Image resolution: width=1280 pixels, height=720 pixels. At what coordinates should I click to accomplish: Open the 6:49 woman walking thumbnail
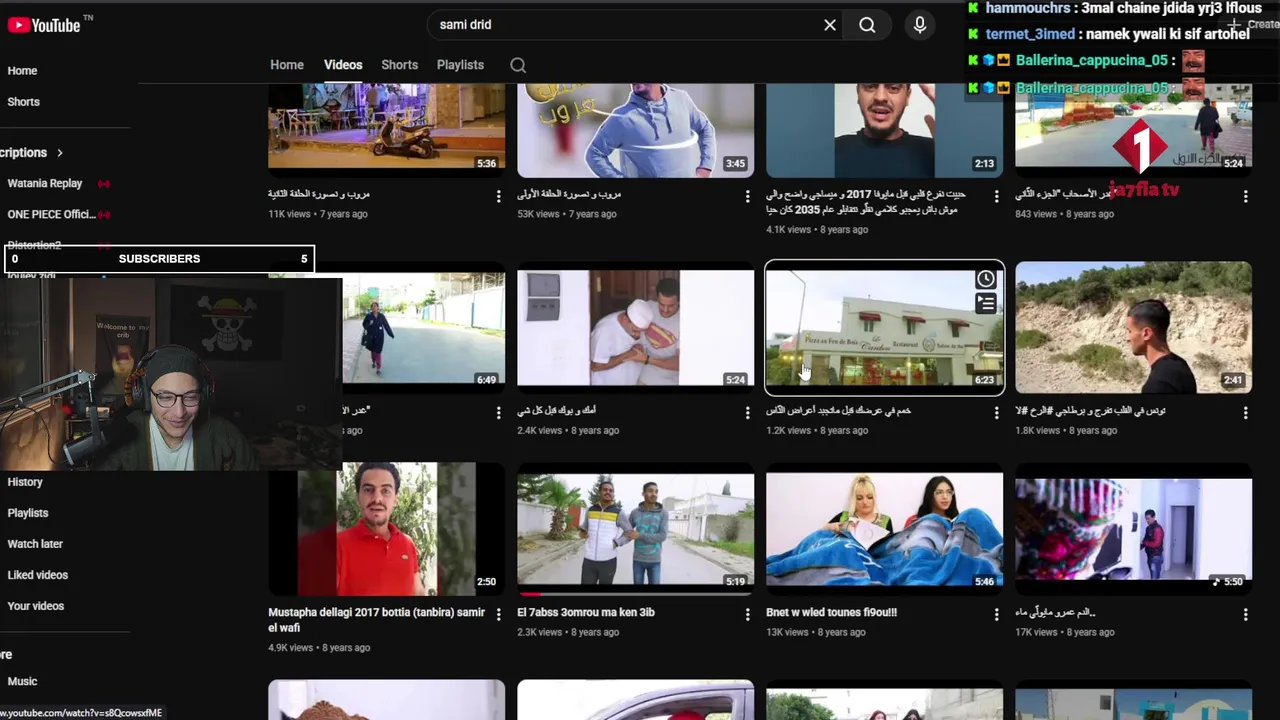424,328
